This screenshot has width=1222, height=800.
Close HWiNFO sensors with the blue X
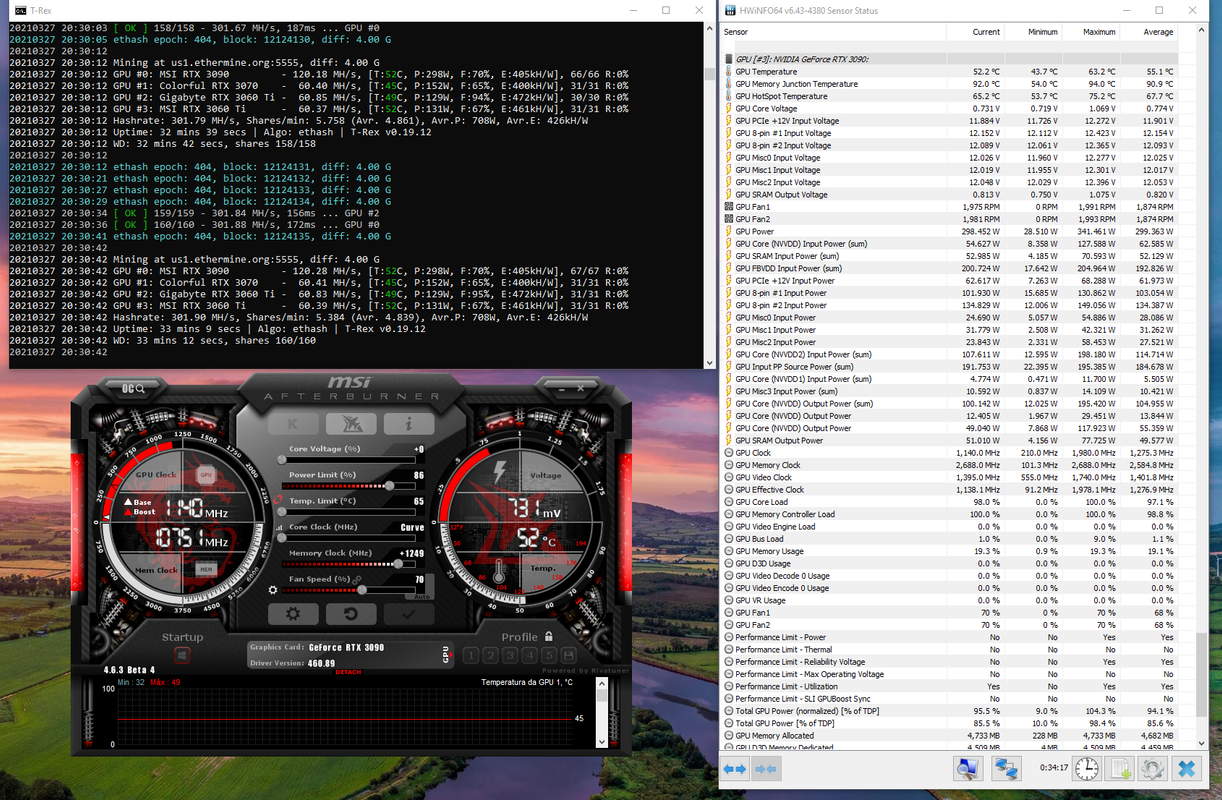[x=1187, y=768]
